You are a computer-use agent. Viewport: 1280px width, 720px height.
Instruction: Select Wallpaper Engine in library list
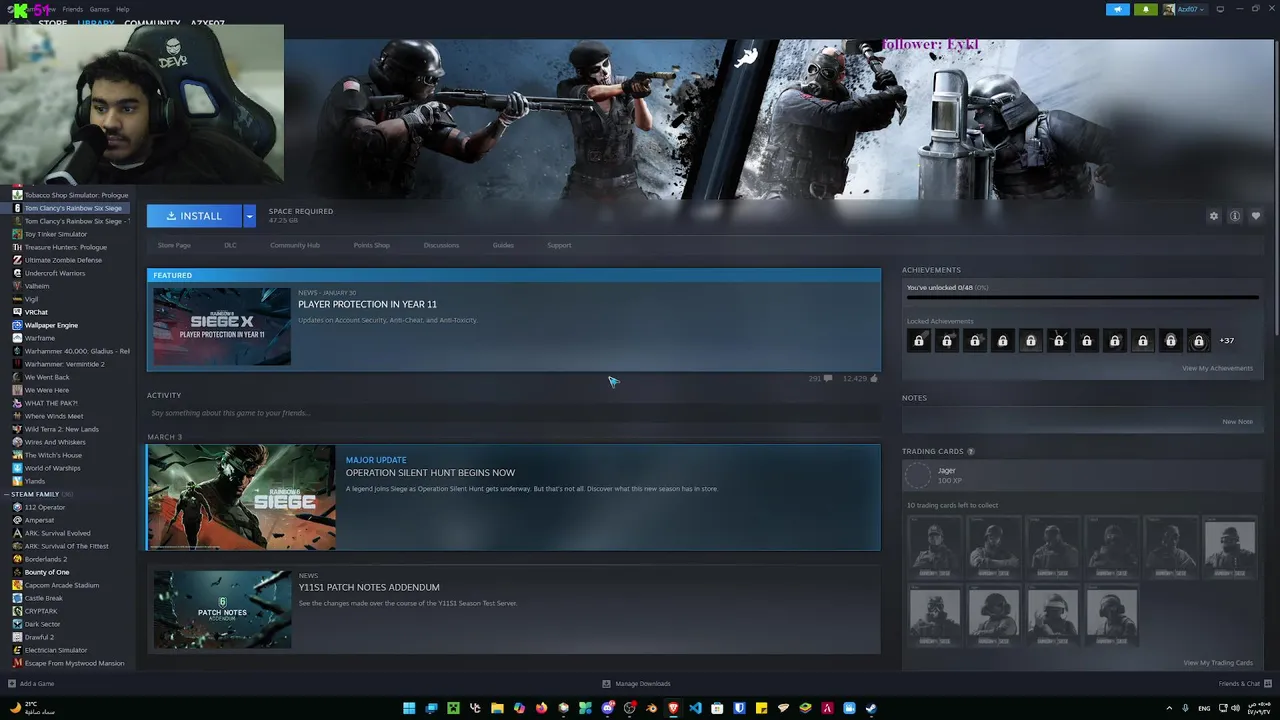coord(51,325)
